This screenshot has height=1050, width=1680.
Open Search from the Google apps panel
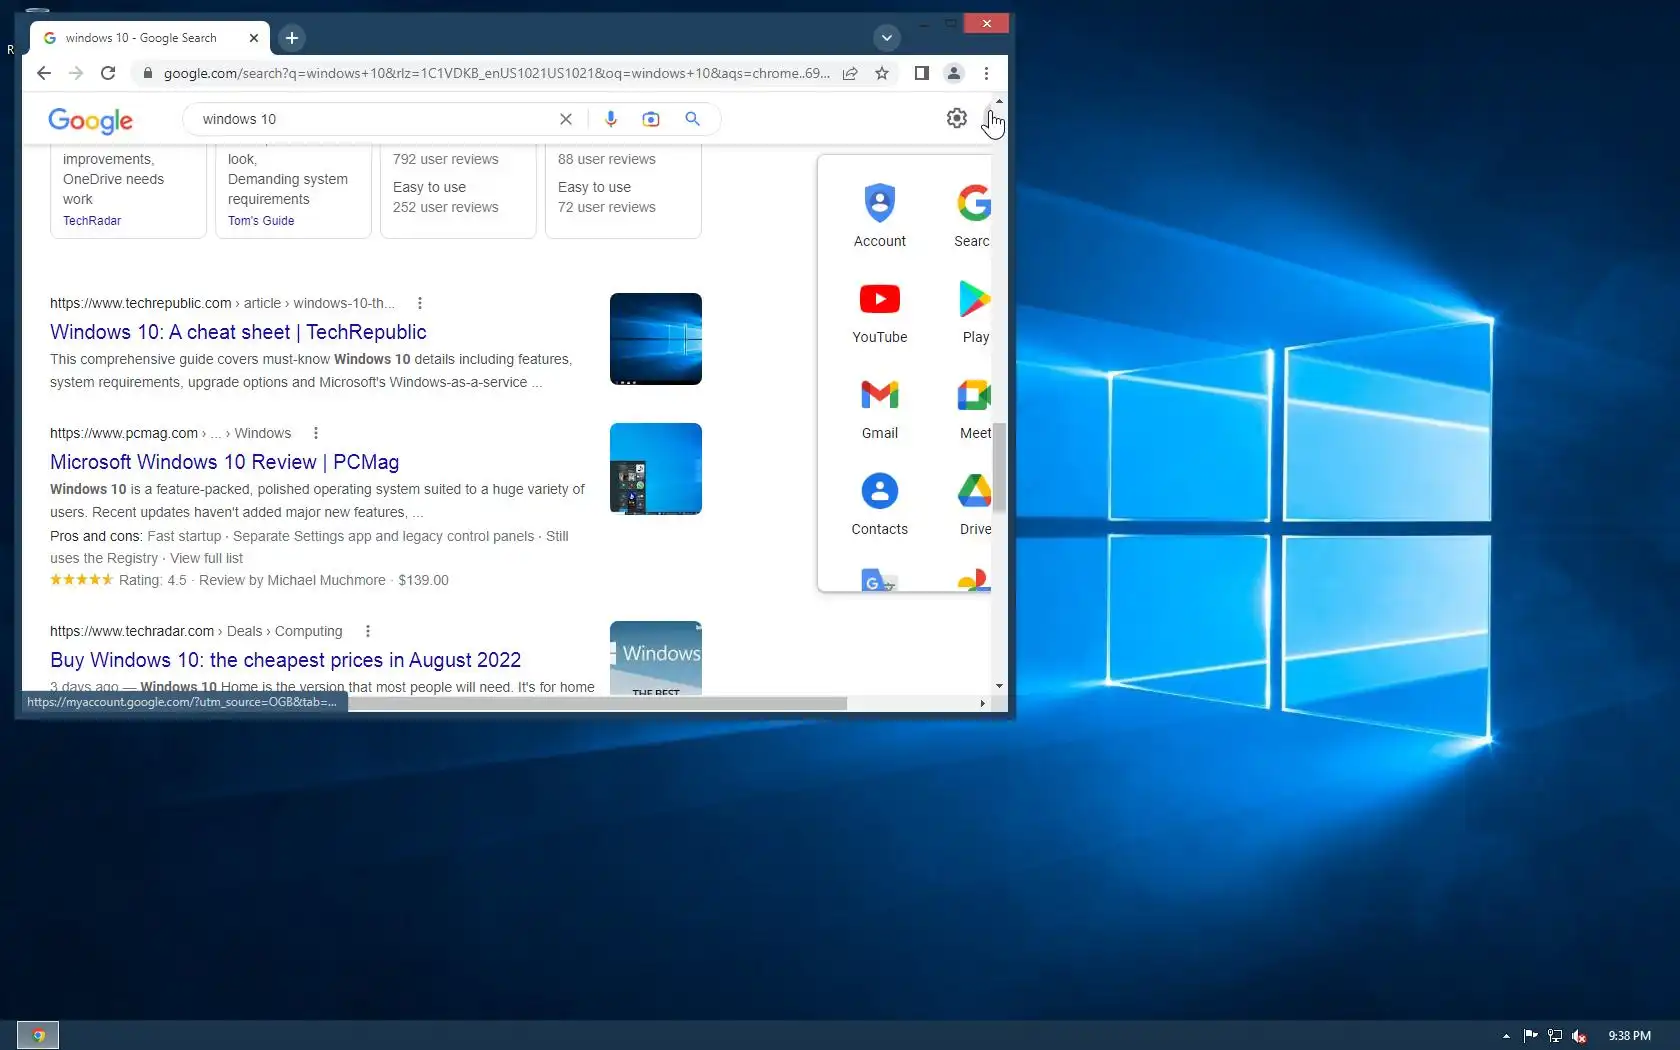(x=972, y=215)
